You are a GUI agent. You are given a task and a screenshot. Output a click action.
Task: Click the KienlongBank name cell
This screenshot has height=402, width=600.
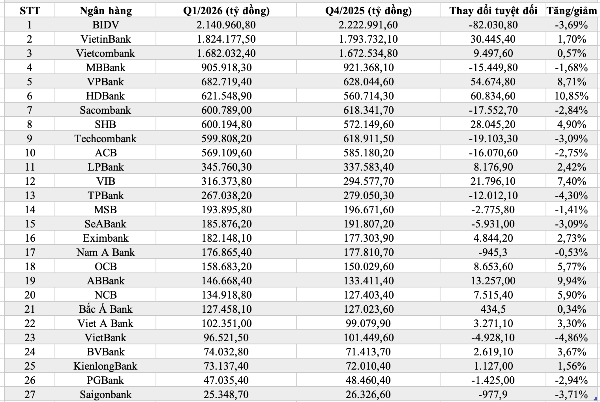click(106, 366)
